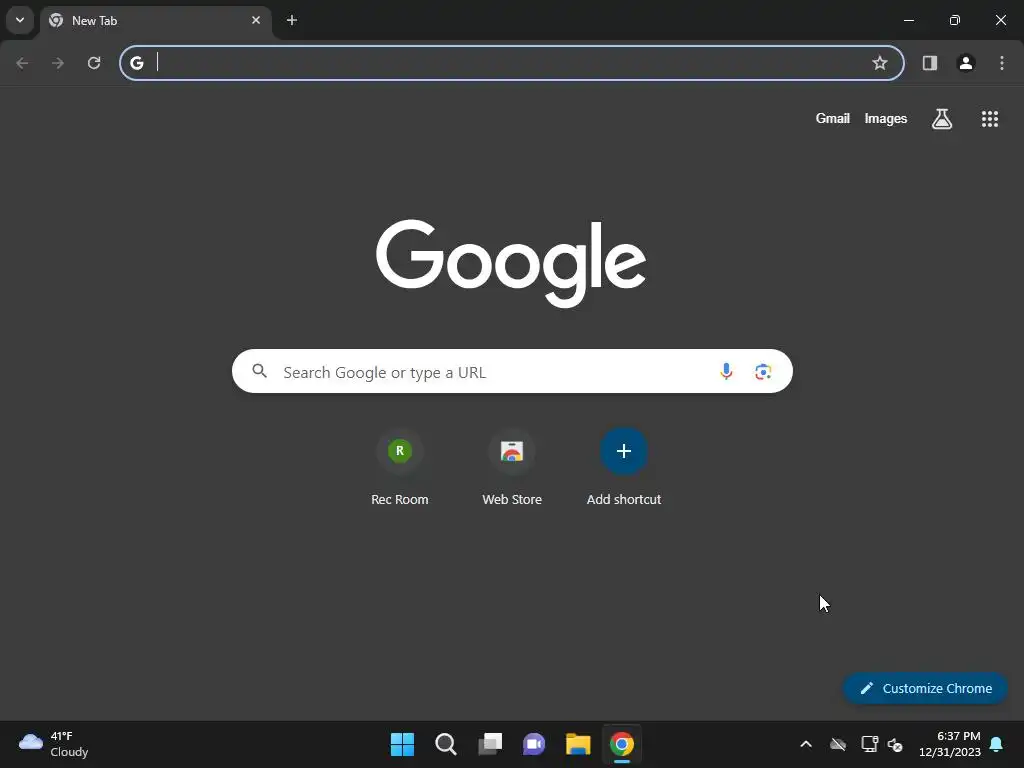Restore down the Chrome window
The image size is (1024, 768).
(x=955, y=20)
